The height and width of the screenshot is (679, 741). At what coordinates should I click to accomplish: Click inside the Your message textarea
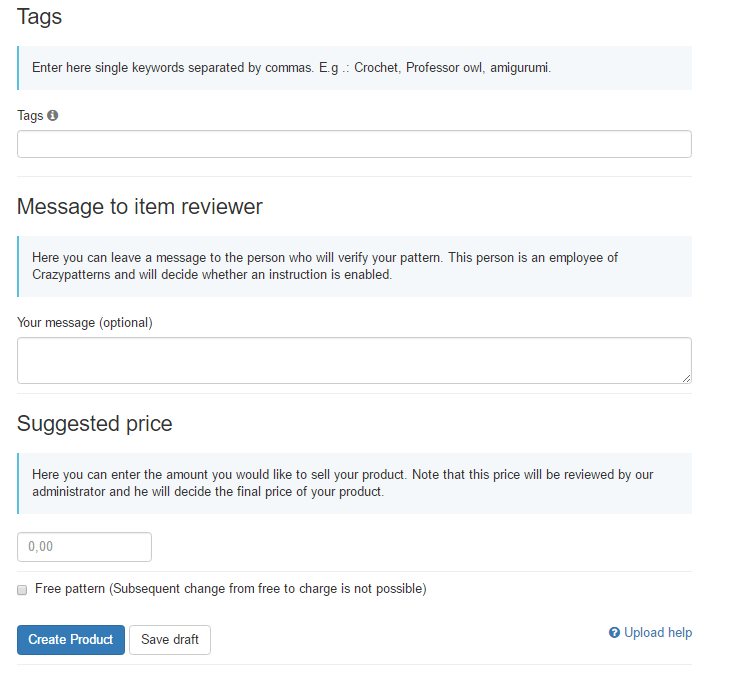coord(354,361)
